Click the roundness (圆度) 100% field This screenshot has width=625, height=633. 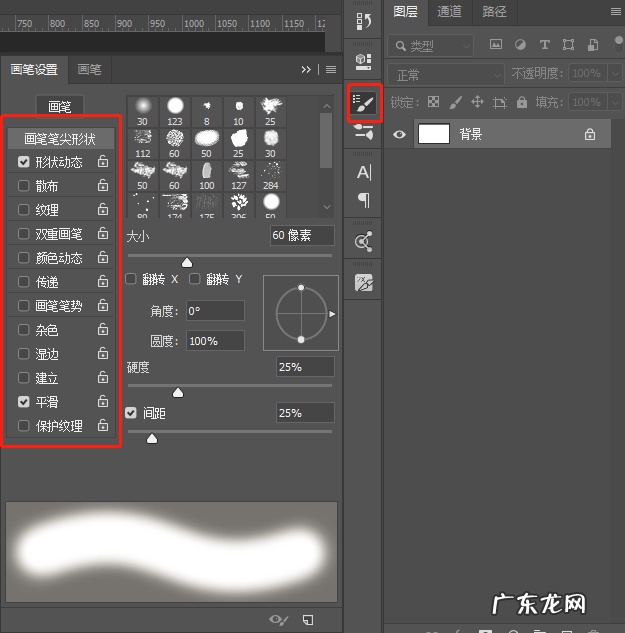pyautogui.click(x=215, y=341)
